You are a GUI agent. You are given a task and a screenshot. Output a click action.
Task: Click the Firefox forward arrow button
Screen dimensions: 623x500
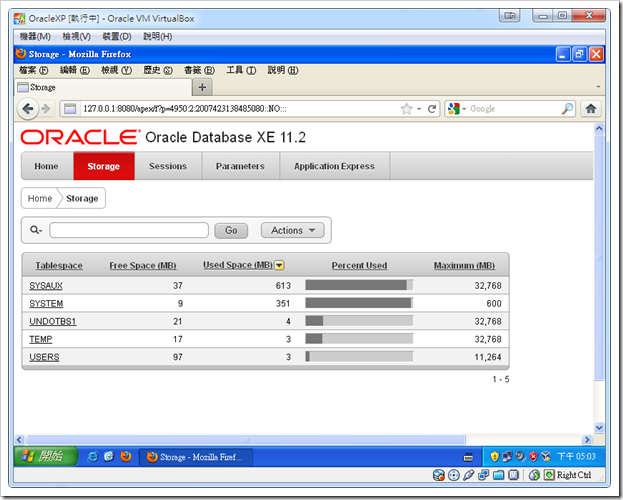46,109
